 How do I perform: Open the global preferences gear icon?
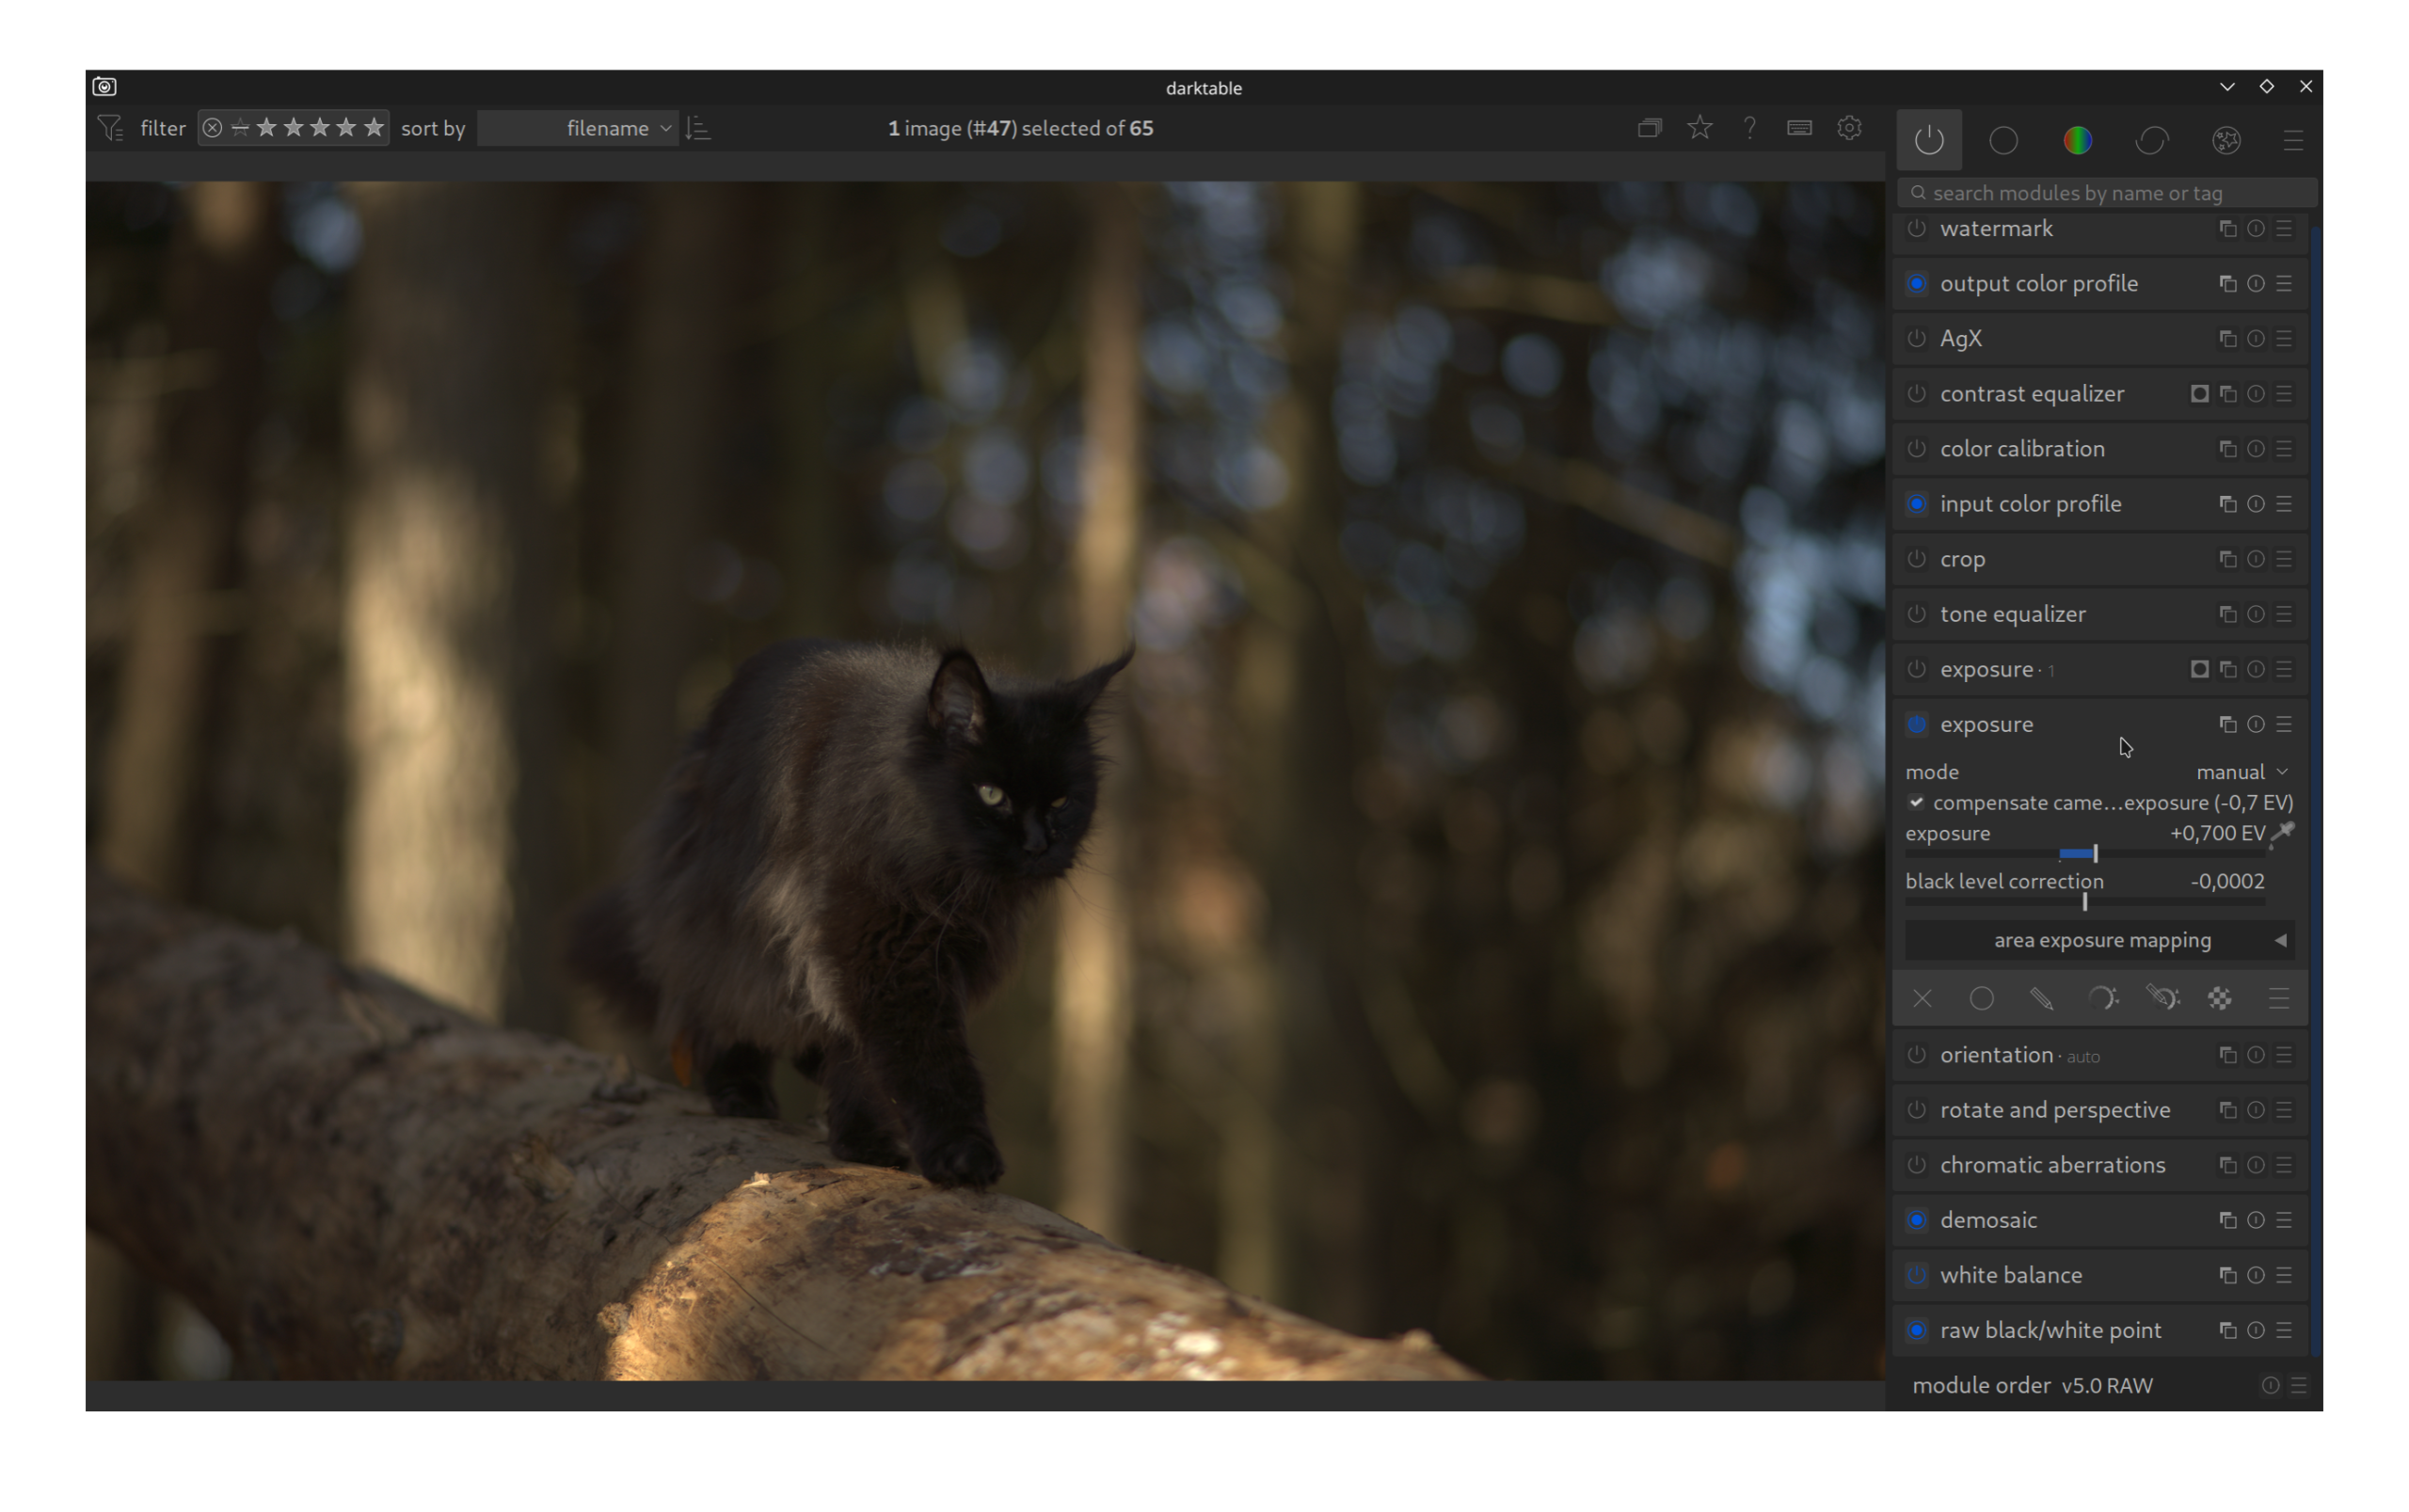[1849, 128]
